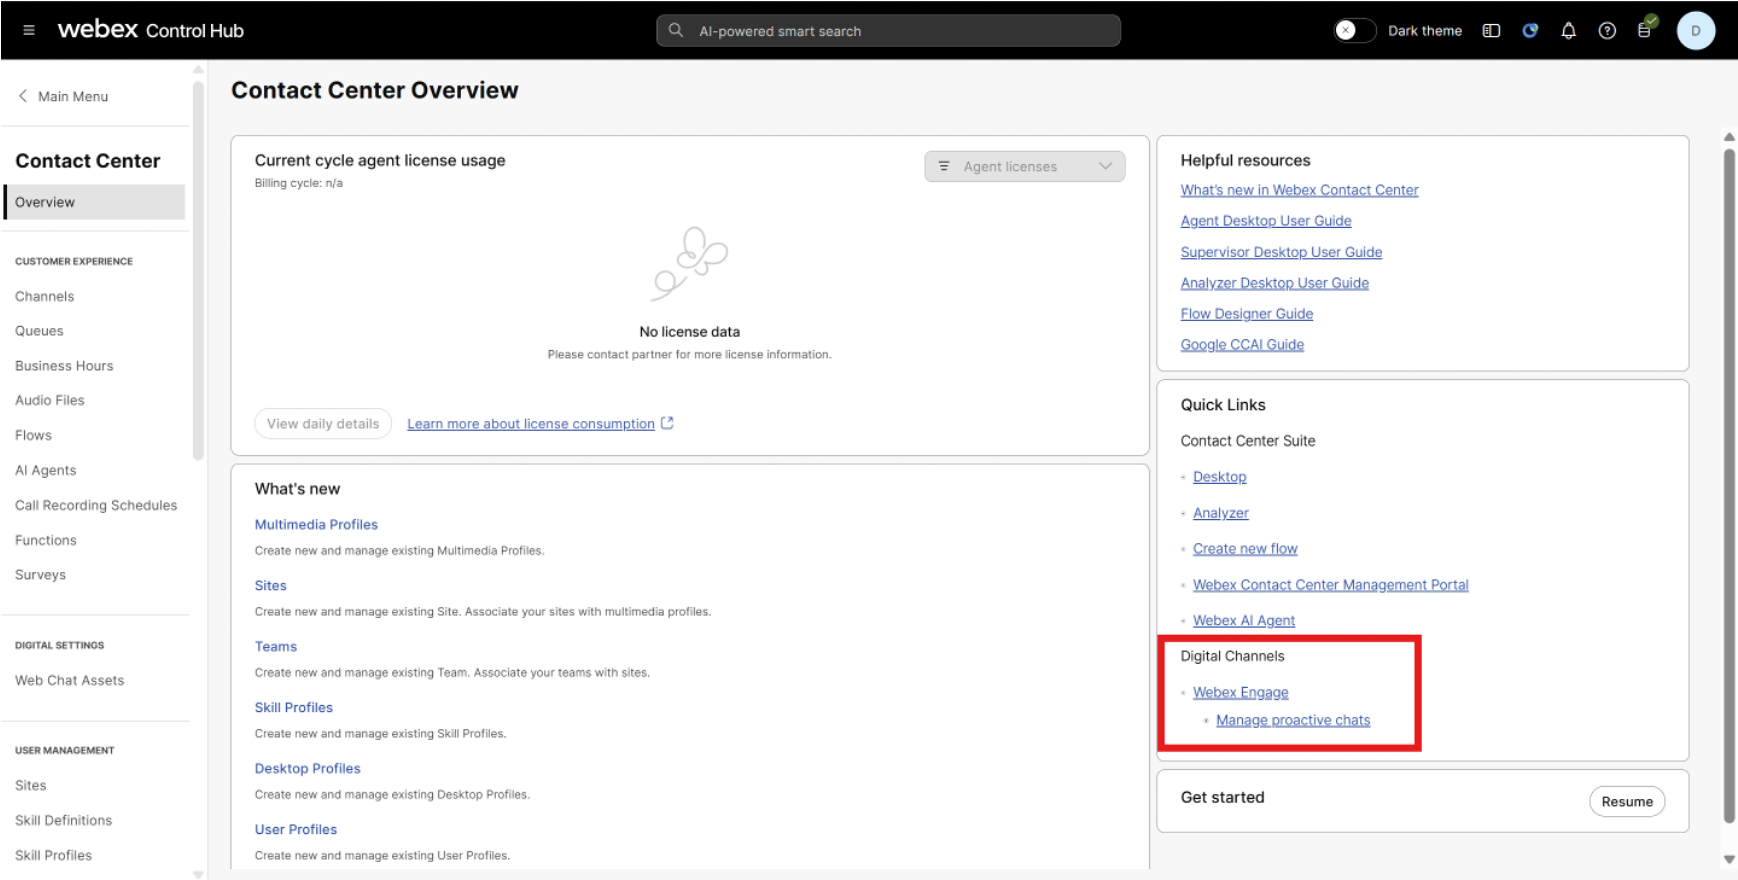The image size is (1738, 880).
Task: Open Sites under User Management sidebar
Action: pyautogui.click(x=30, y=785)
